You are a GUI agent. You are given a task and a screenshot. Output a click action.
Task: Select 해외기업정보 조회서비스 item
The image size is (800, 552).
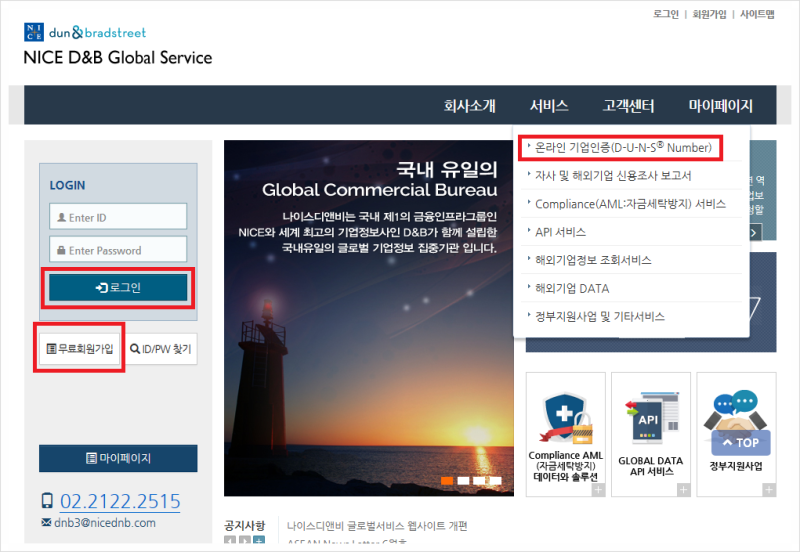(x=593, y=260)
